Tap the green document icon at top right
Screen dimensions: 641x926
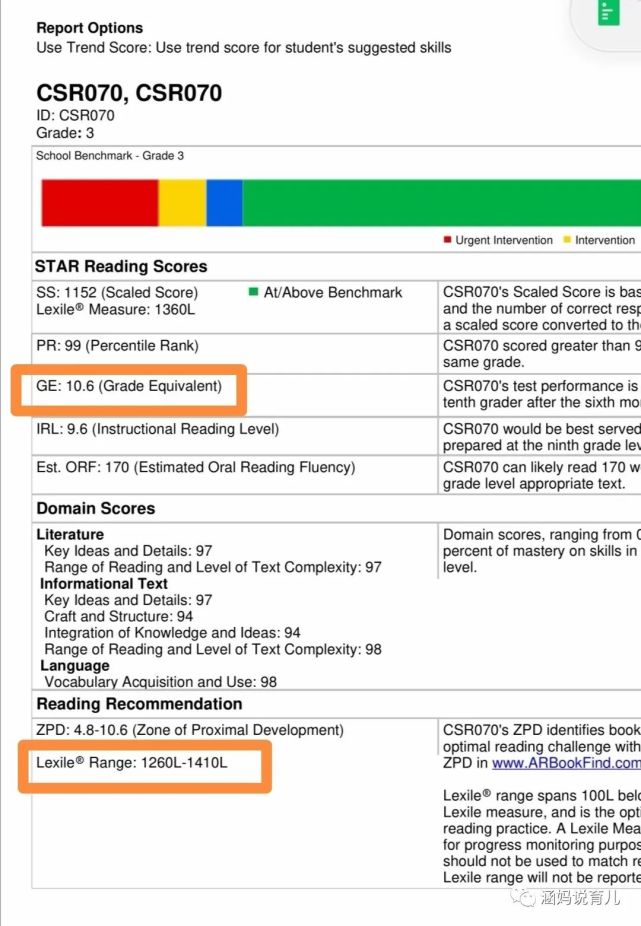[x=609, y=13]
